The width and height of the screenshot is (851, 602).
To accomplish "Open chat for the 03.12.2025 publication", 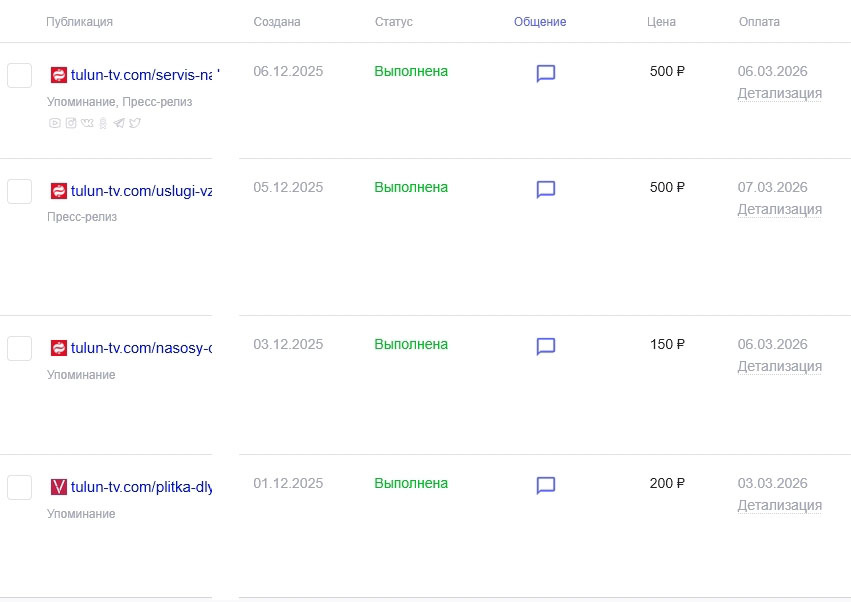I will (x=546, y=346).
